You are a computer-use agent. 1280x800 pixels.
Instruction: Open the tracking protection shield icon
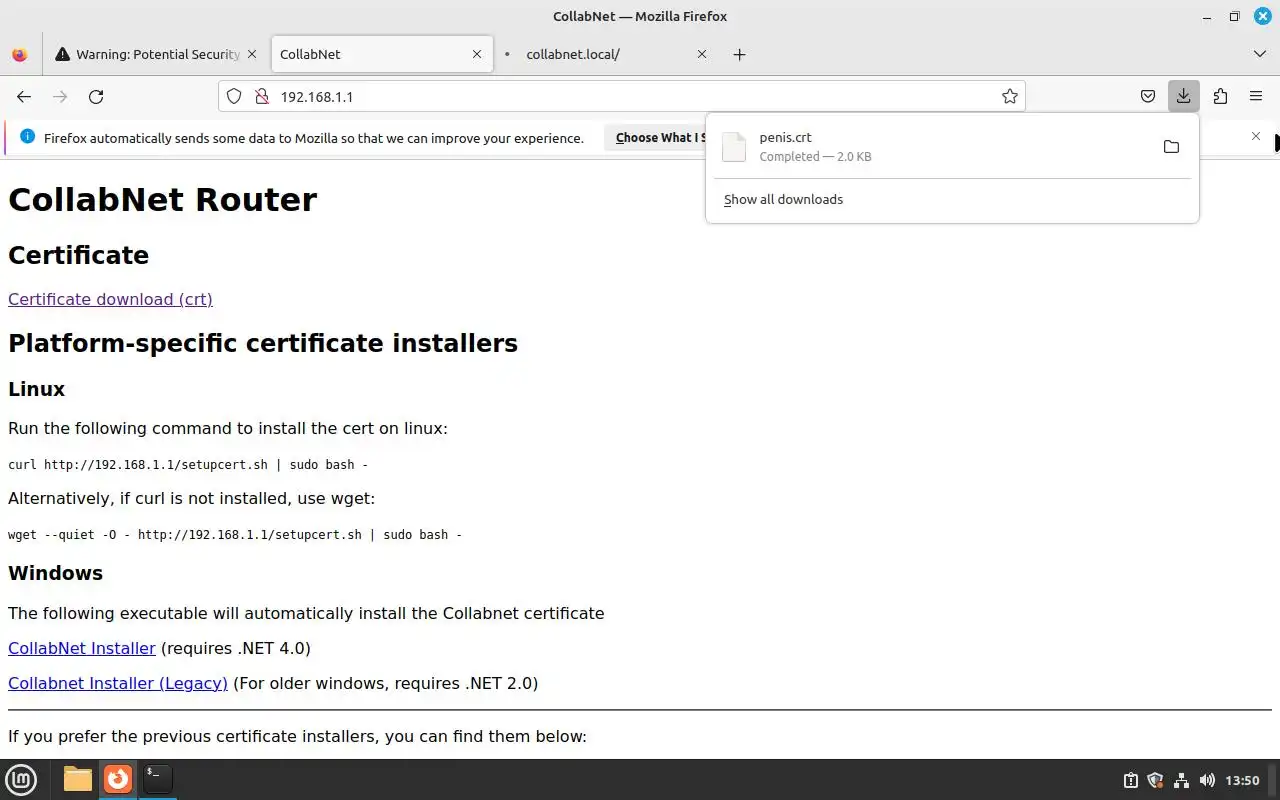pos(234,96)
